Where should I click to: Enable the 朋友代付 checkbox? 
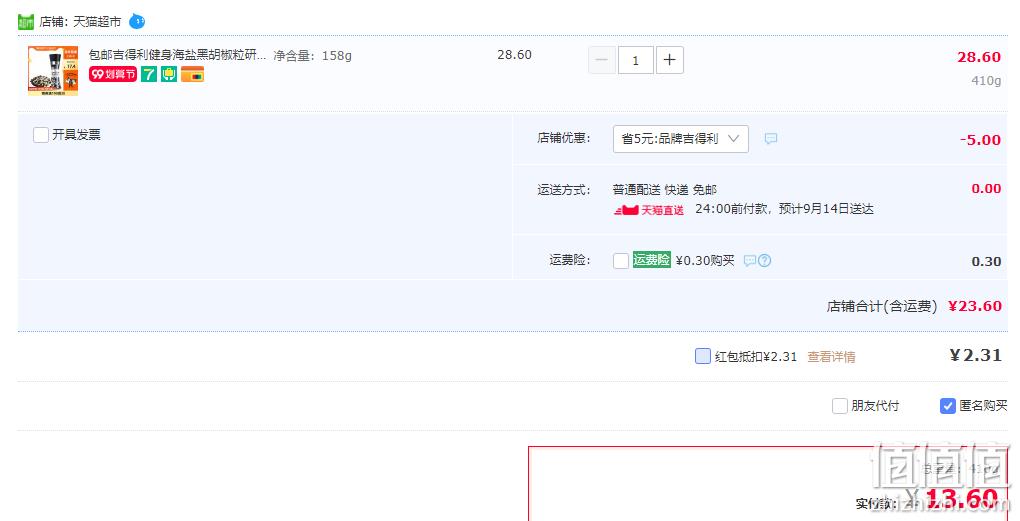pyautogui.click(x=840, y=406)
